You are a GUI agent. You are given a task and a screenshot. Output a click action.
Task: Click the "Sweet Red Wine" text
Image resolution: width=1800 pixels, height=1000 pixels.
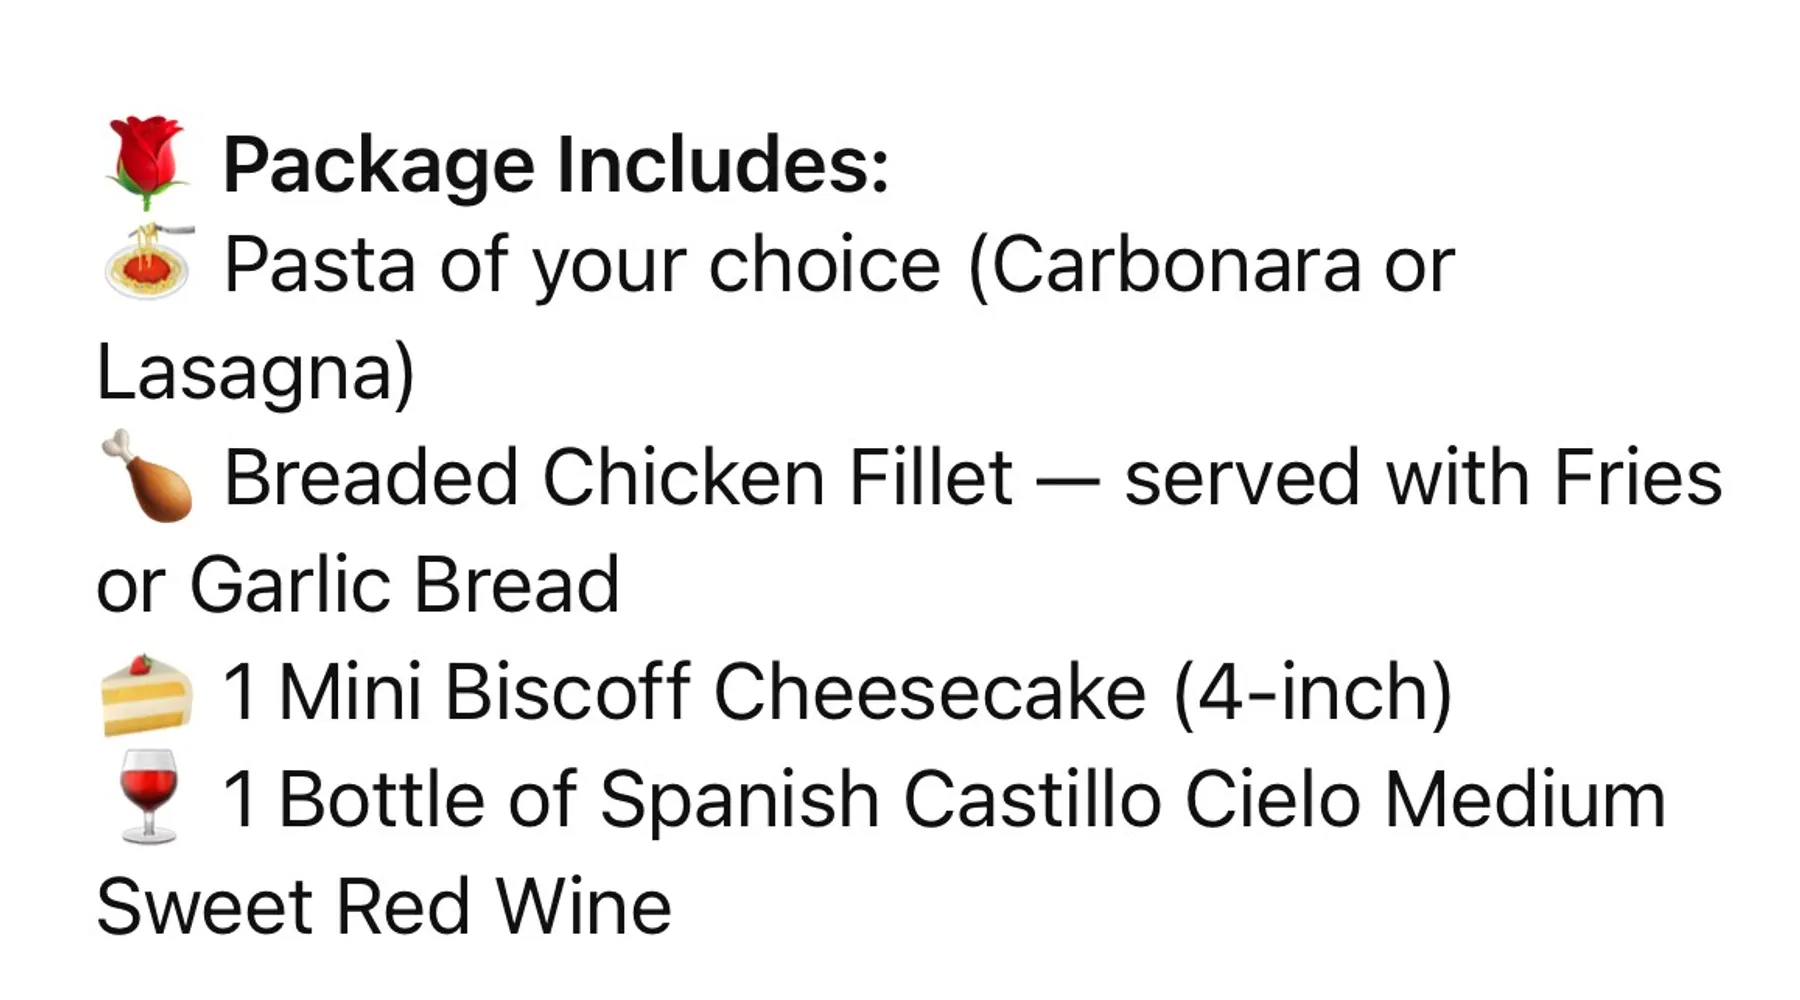[384, 907]
